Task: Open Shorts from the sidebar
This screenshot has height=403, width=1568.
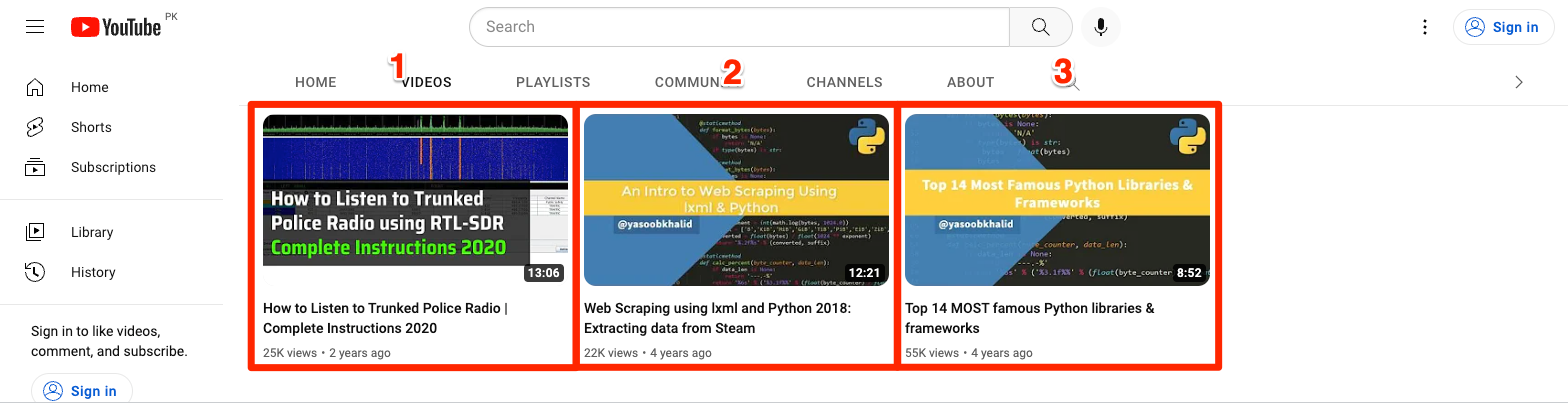Action: [91, 128]
